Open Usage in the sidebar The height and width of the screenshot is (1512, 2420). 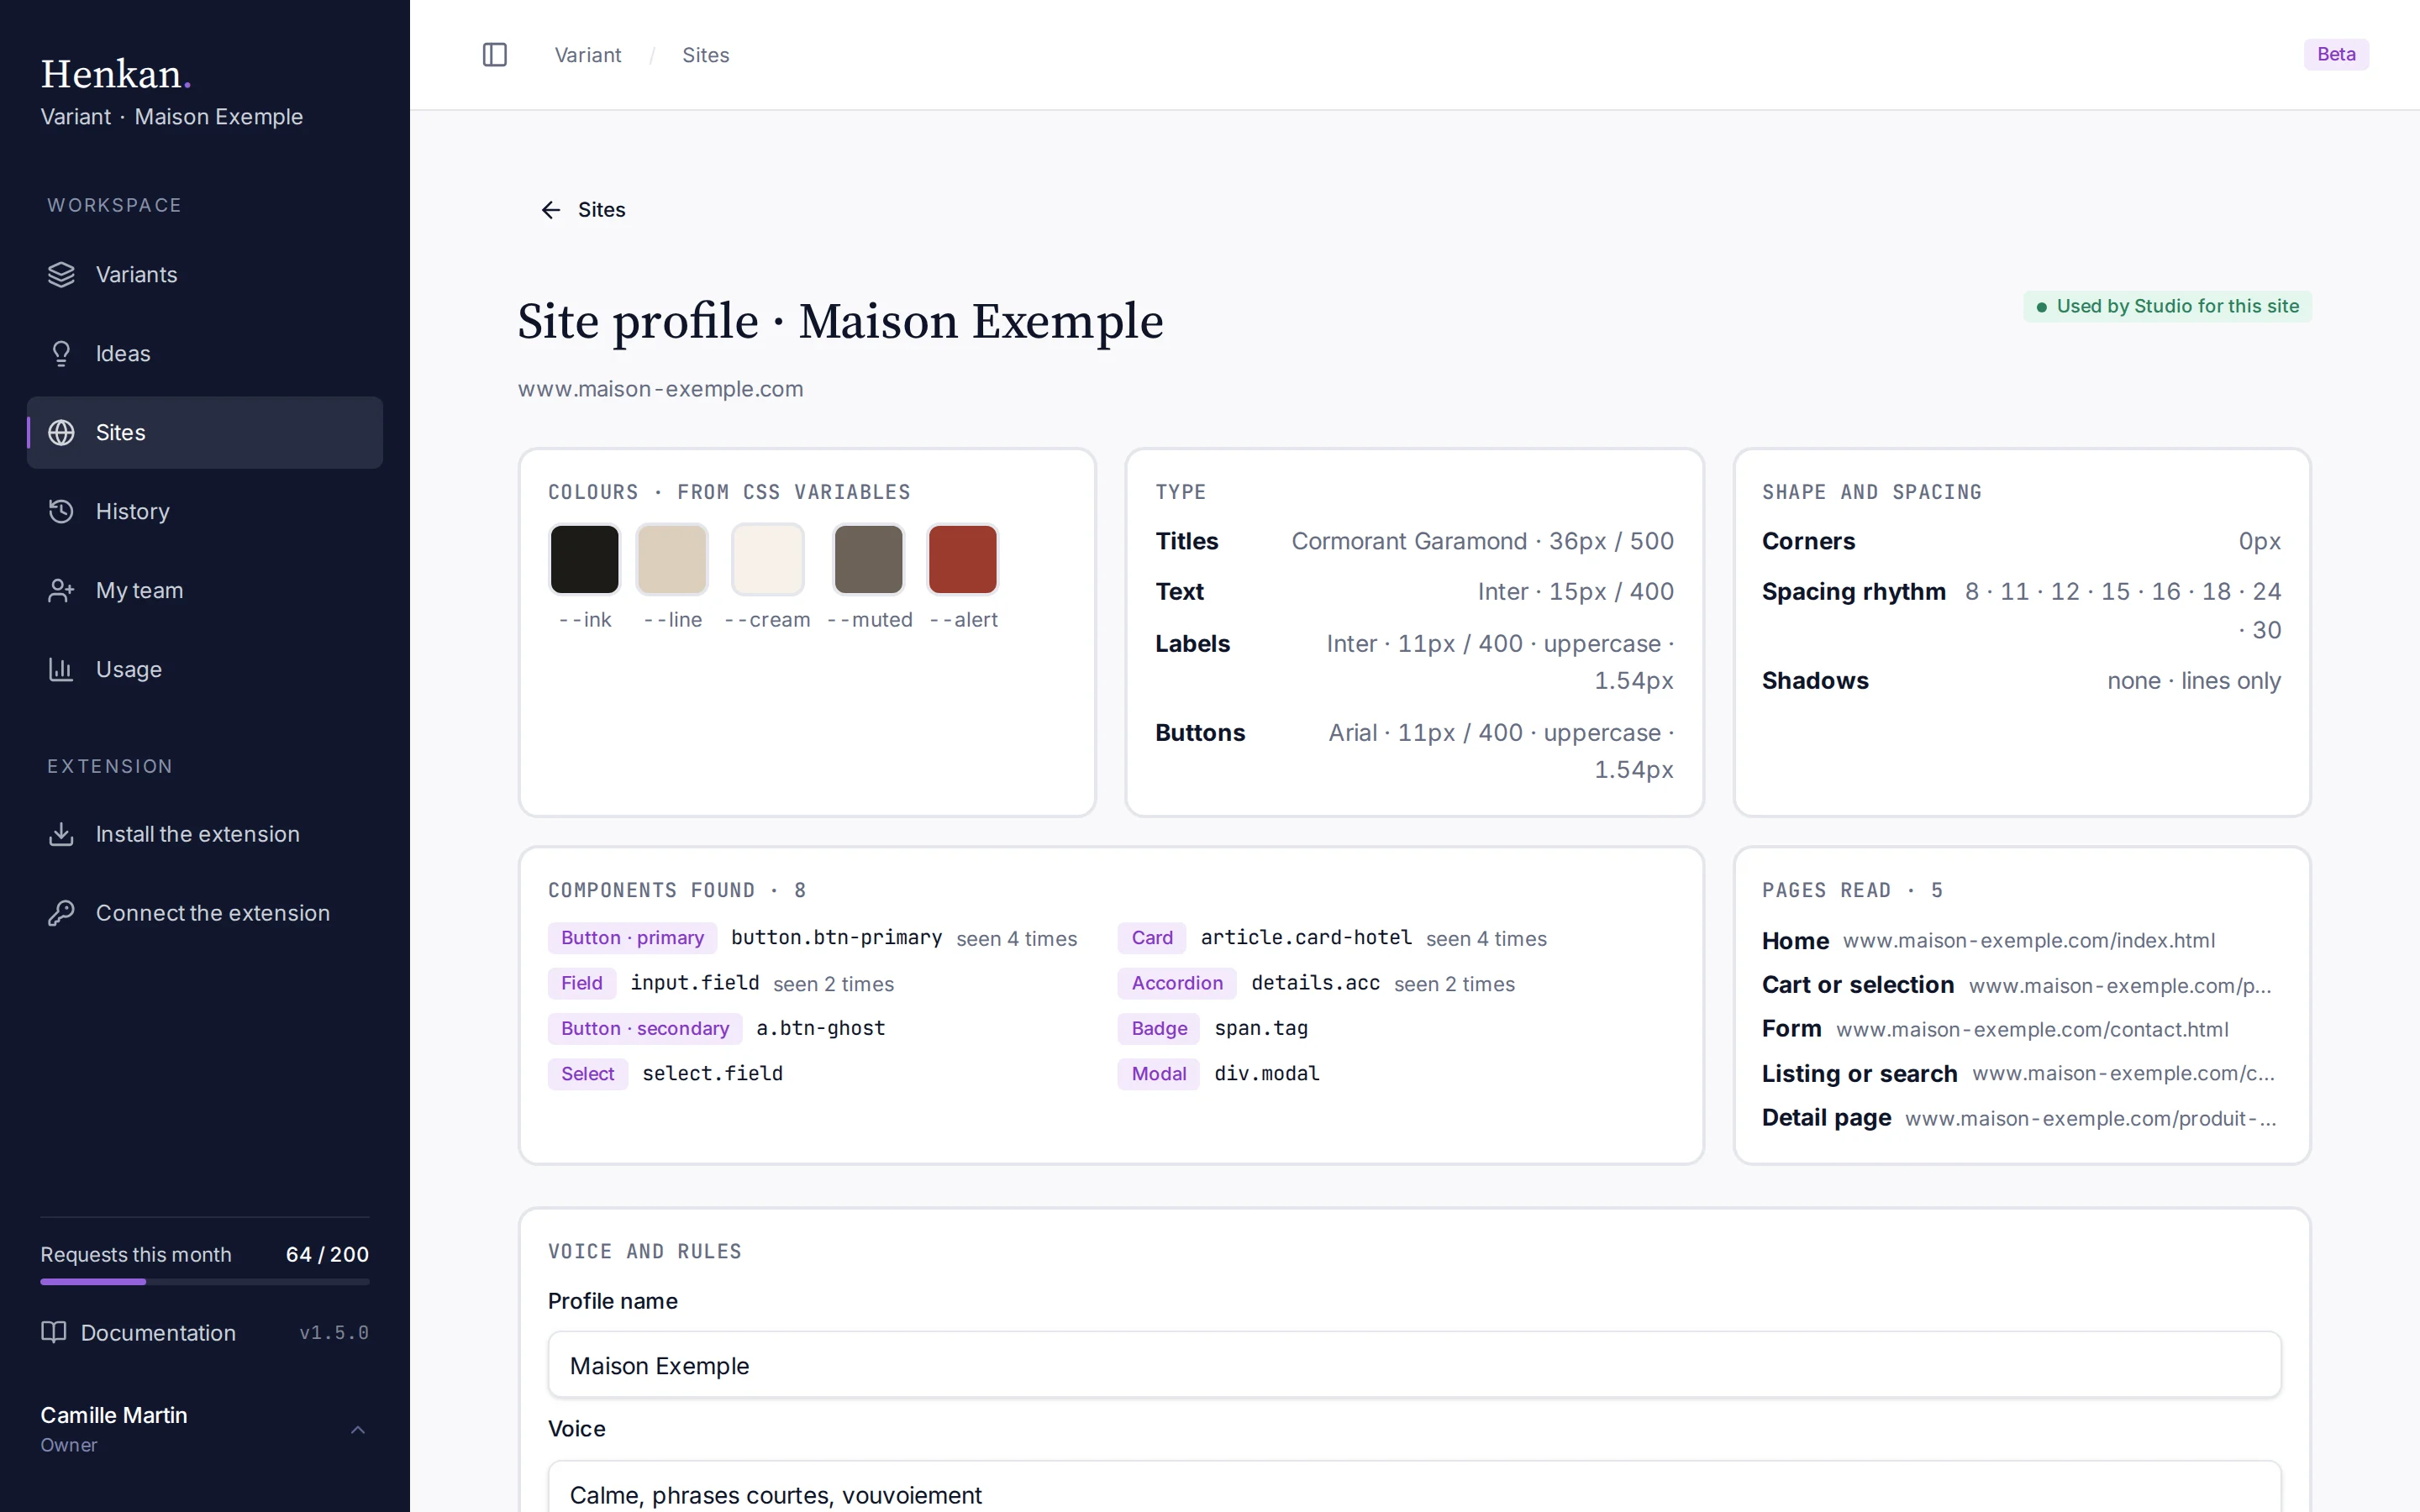(x=205, y=669)
